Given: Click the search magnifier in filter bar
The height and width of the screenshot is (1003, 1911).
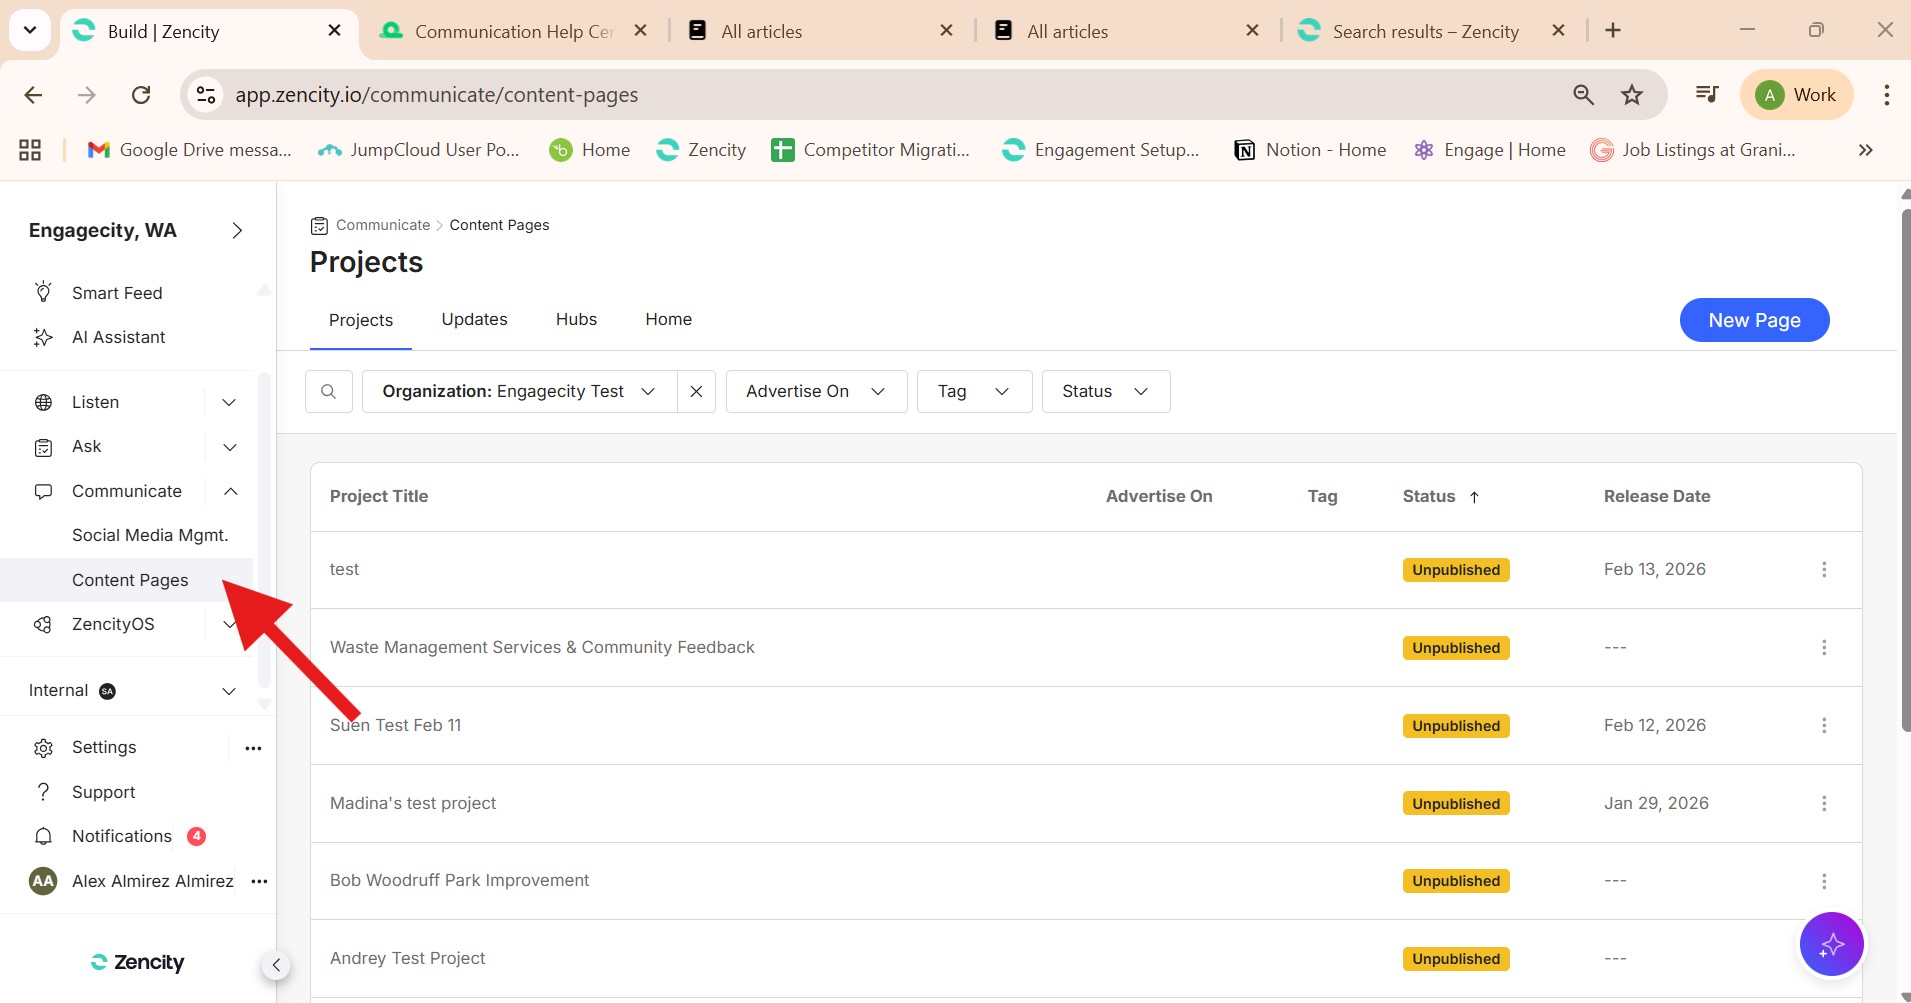Looking at the screenshot, I should (328, 391).
